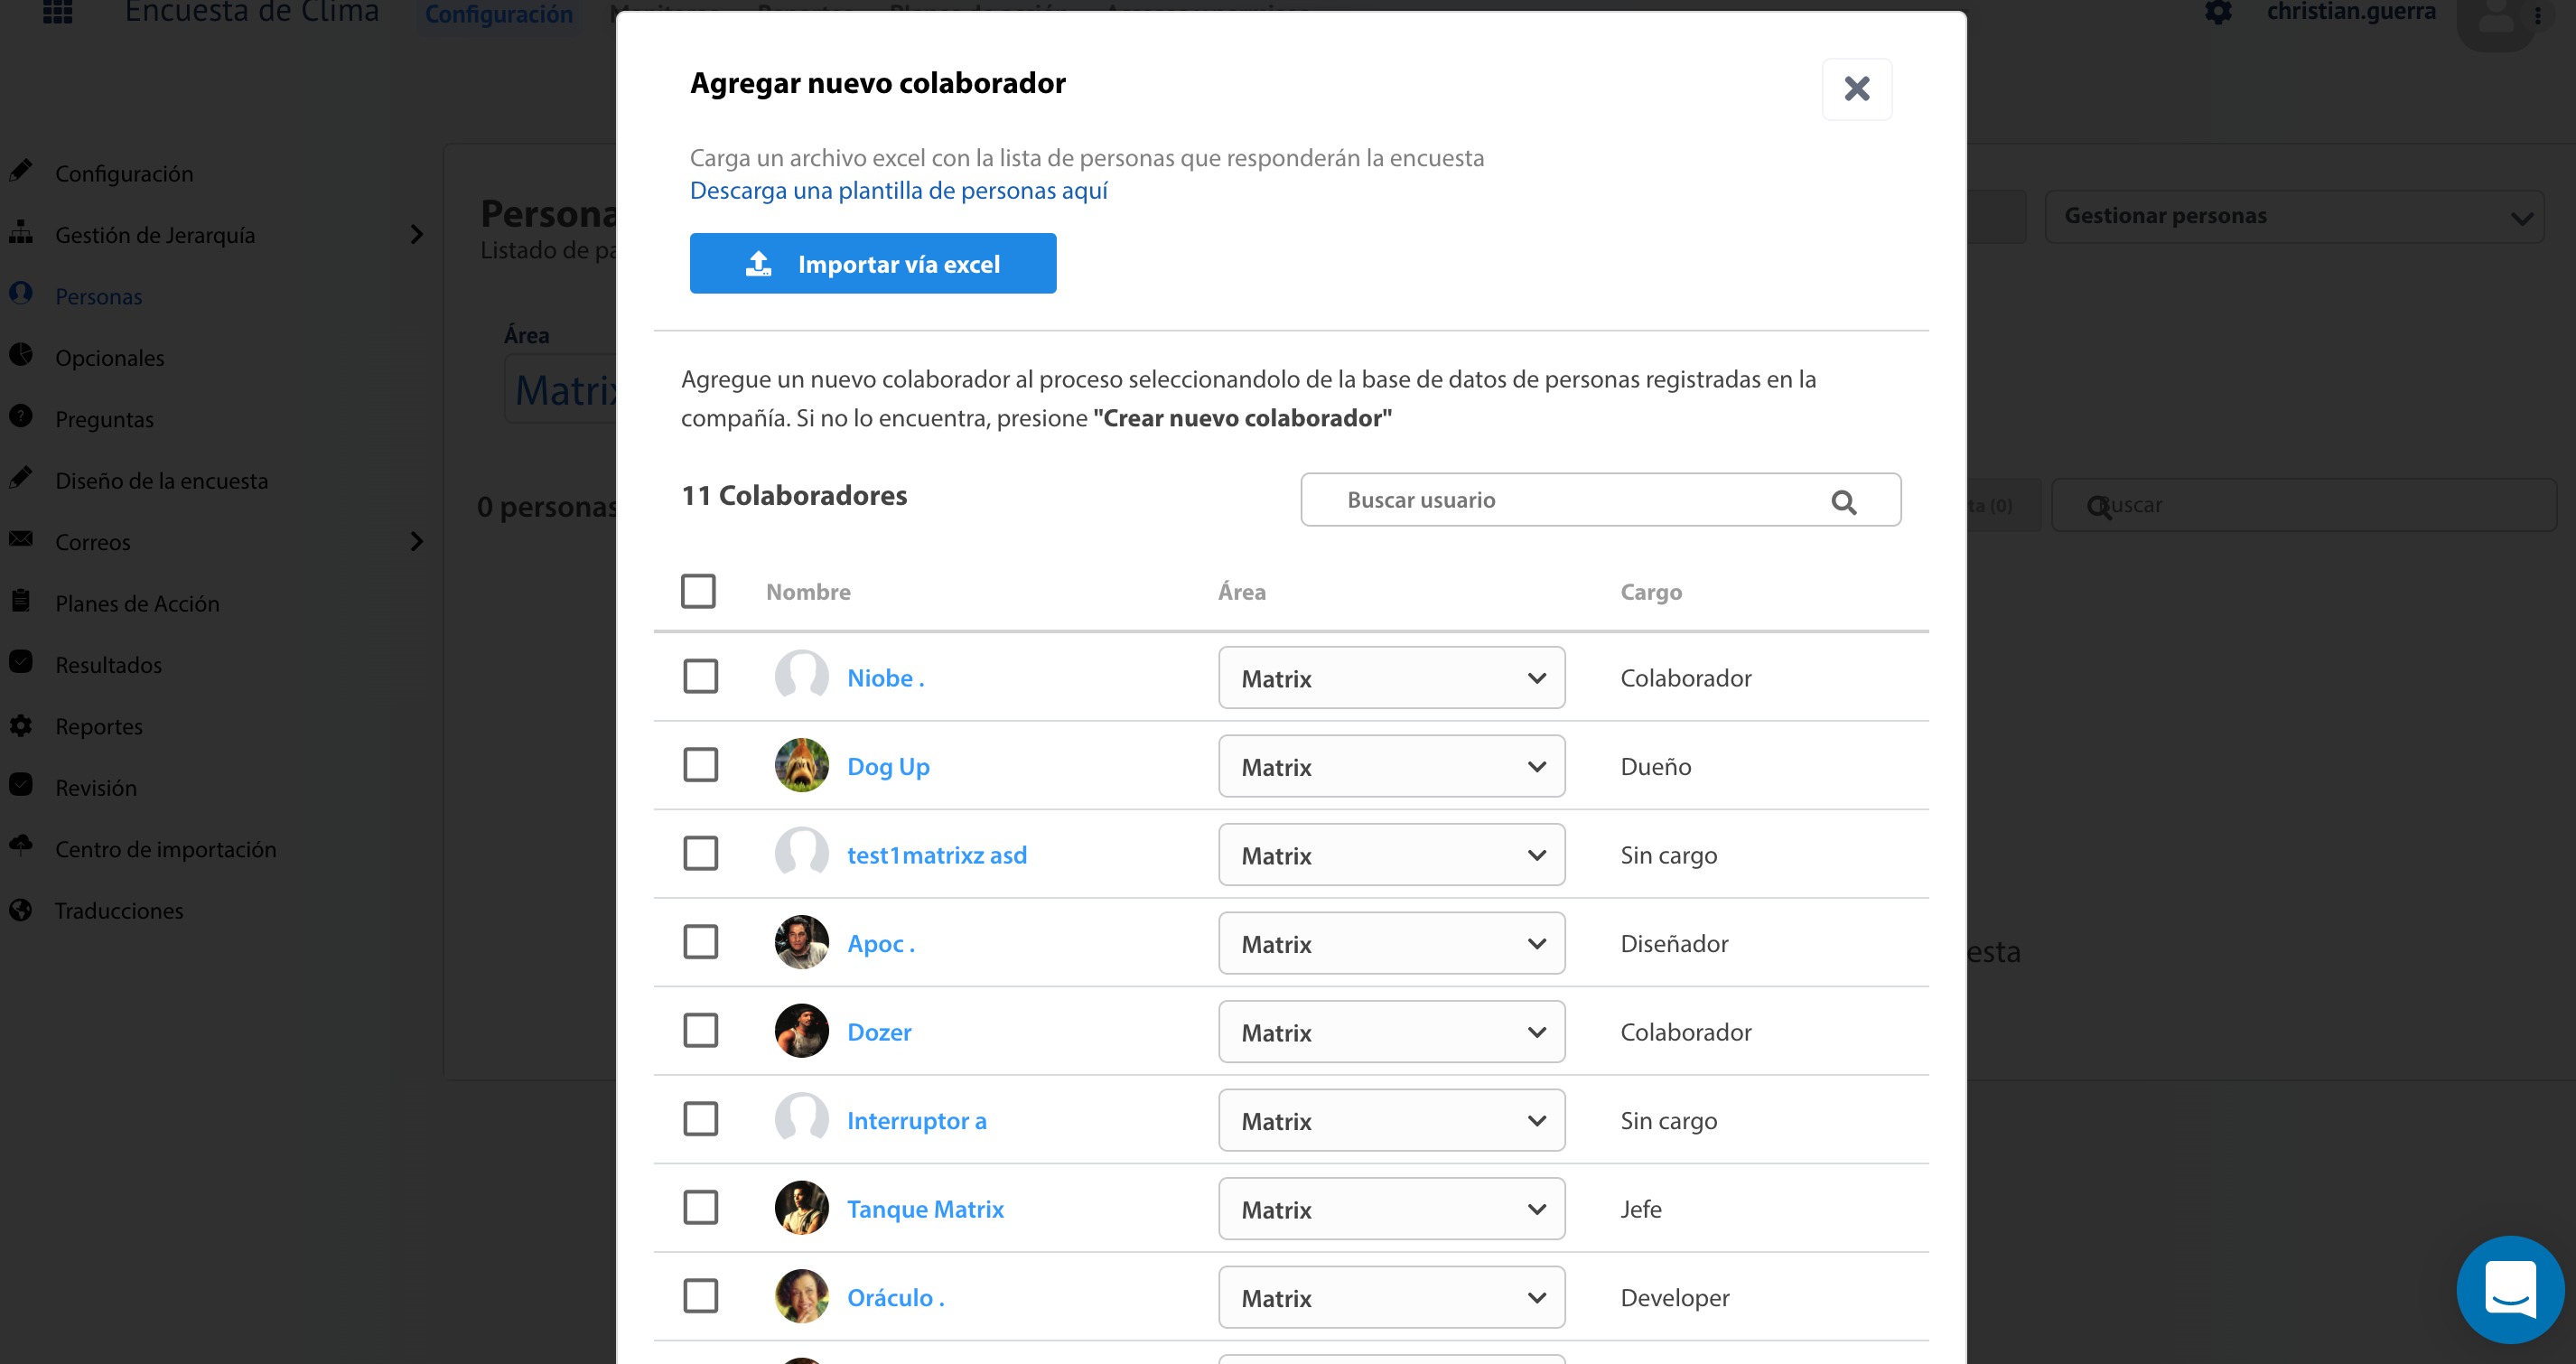2576x1364 pixels.
Task: Click the hierarchy icon beside Gestión de Jerarquía
Action: tap(21, 232)
